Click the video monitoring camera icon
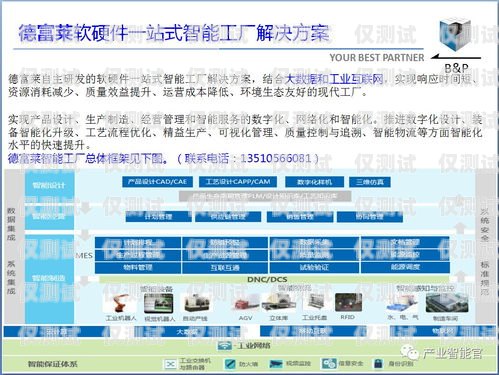This screenshot has height=375, width=499. [276, 364]
